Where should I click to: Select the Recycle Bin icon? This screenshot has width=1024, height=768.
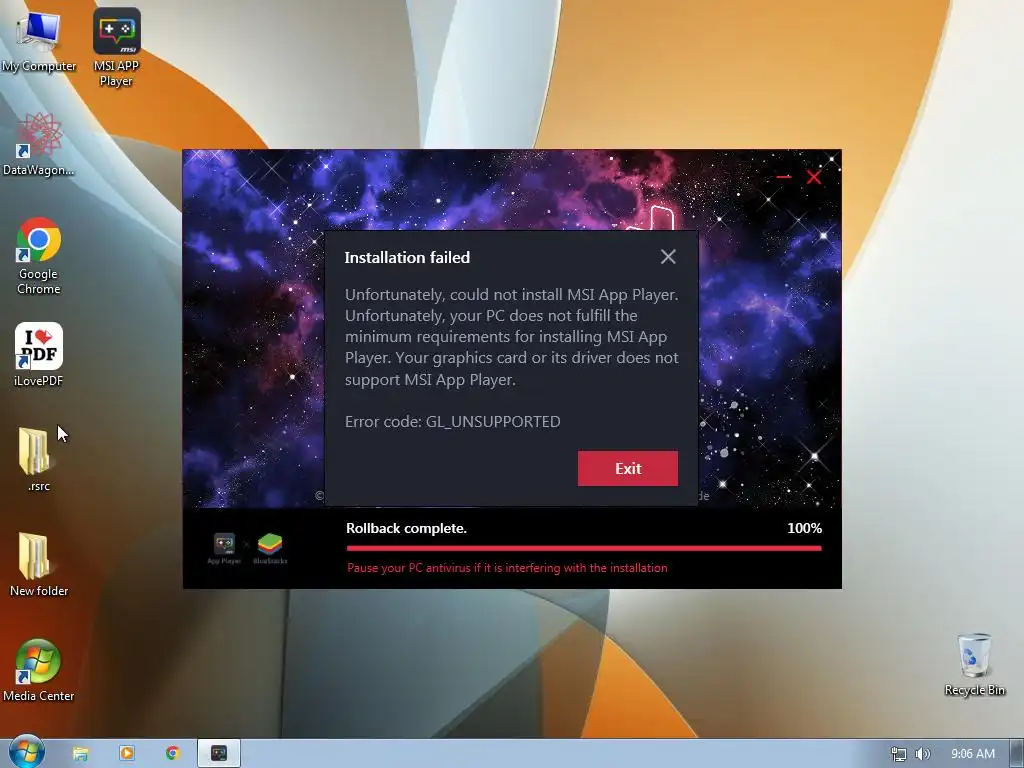(974, 664)
